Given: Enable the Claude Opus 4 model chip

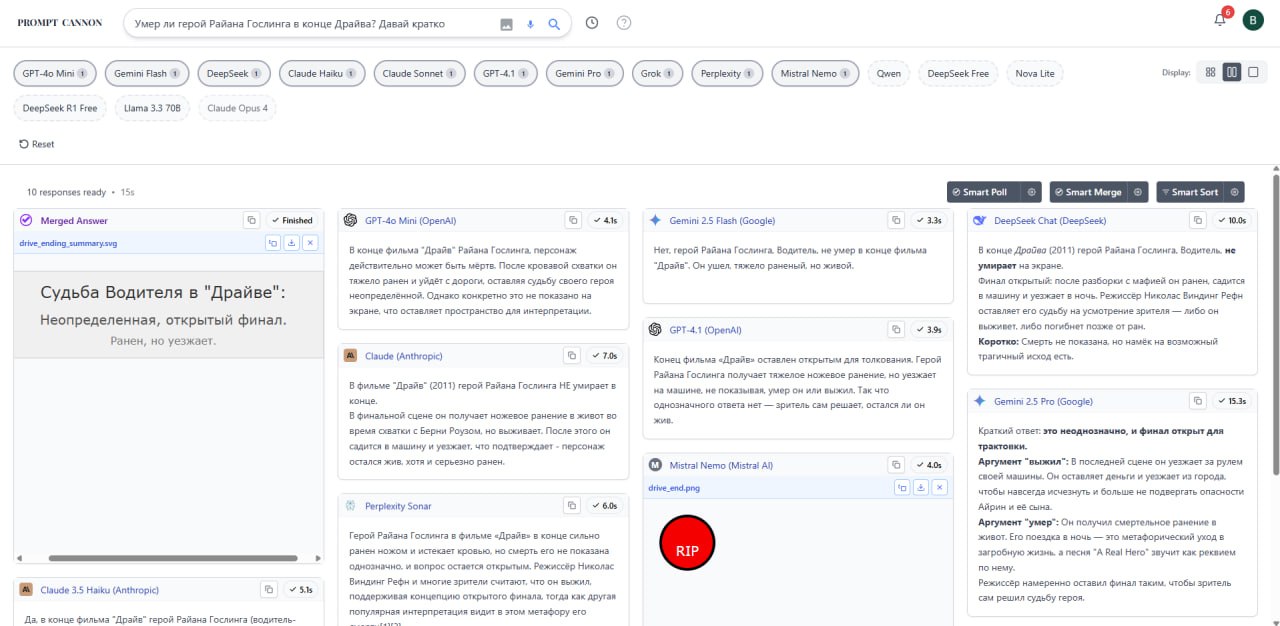Looking at the screenshot, I should tap(237, 107).
